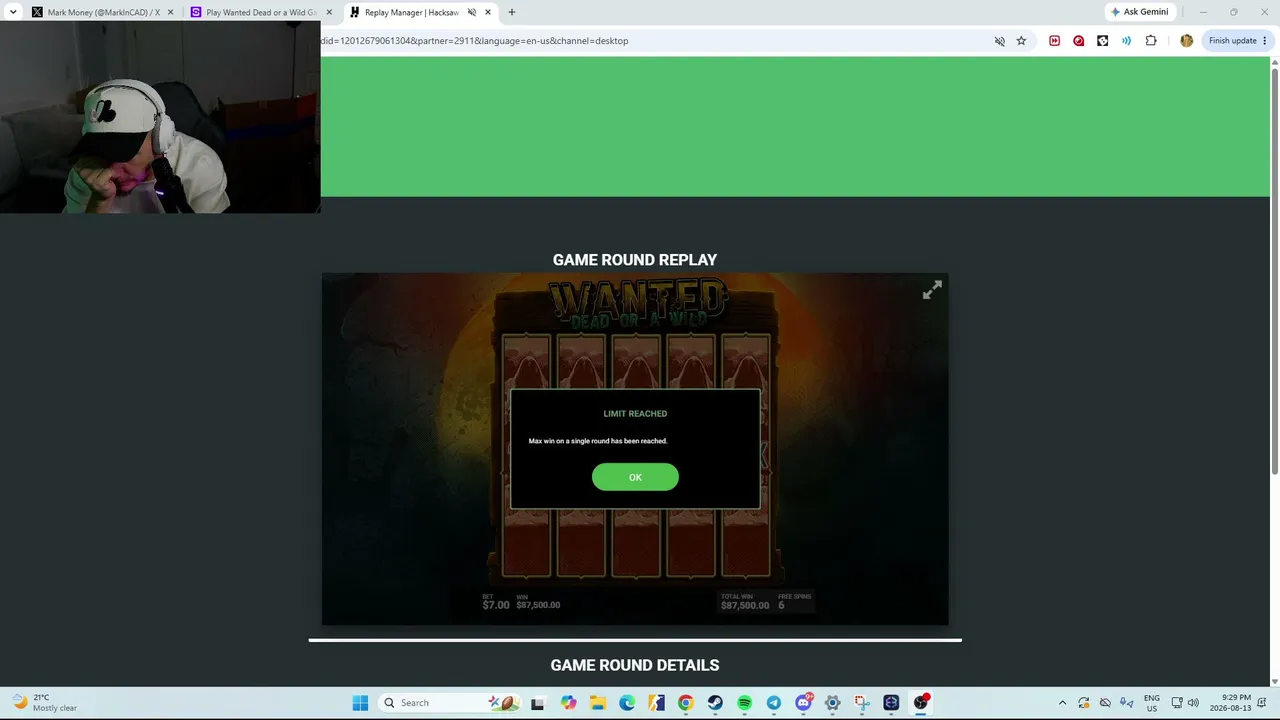Close the Replay Manager tab
Viewport: 1280px width, 720px height.
pyautogui.click(x=488, y=12)
